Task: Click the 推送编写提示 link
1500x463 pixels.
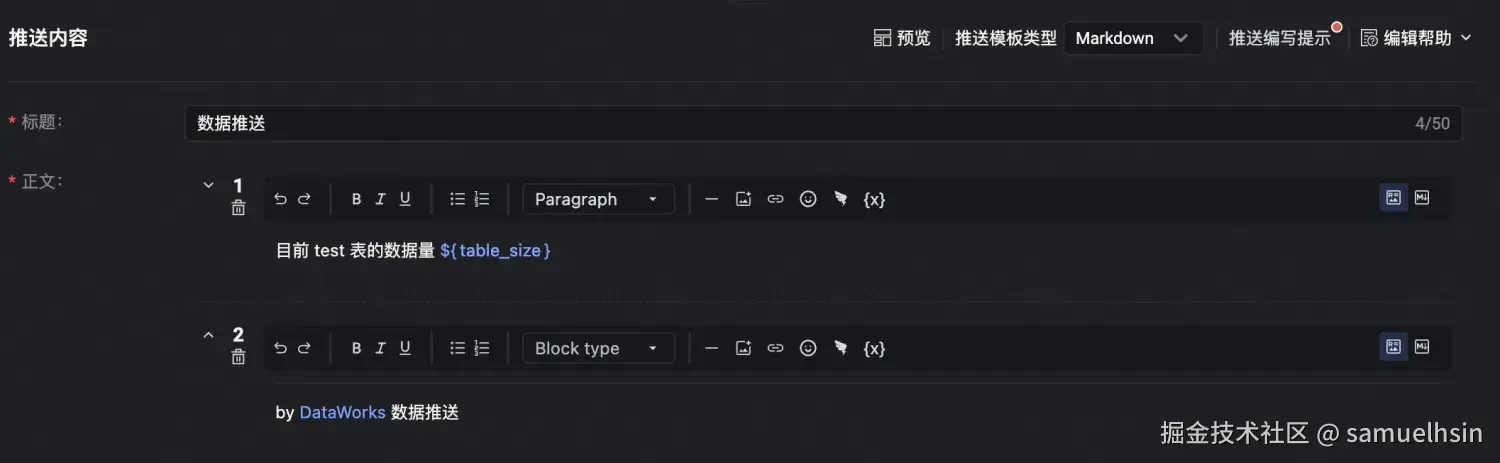Action: 1280,38
